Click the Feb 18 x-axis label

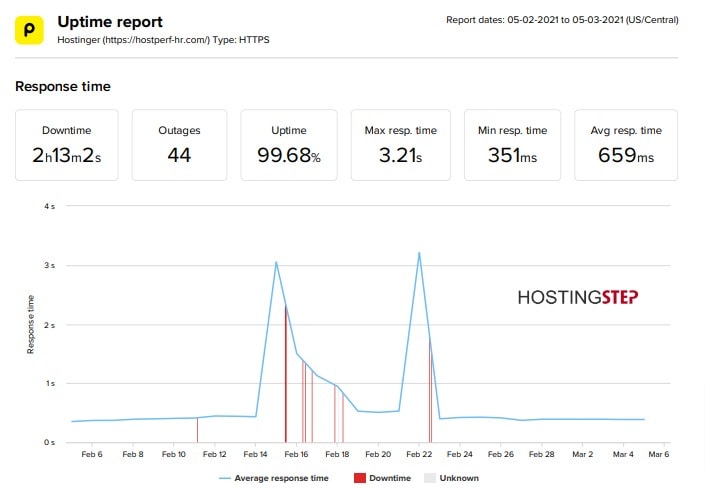[x=337, y=454]
